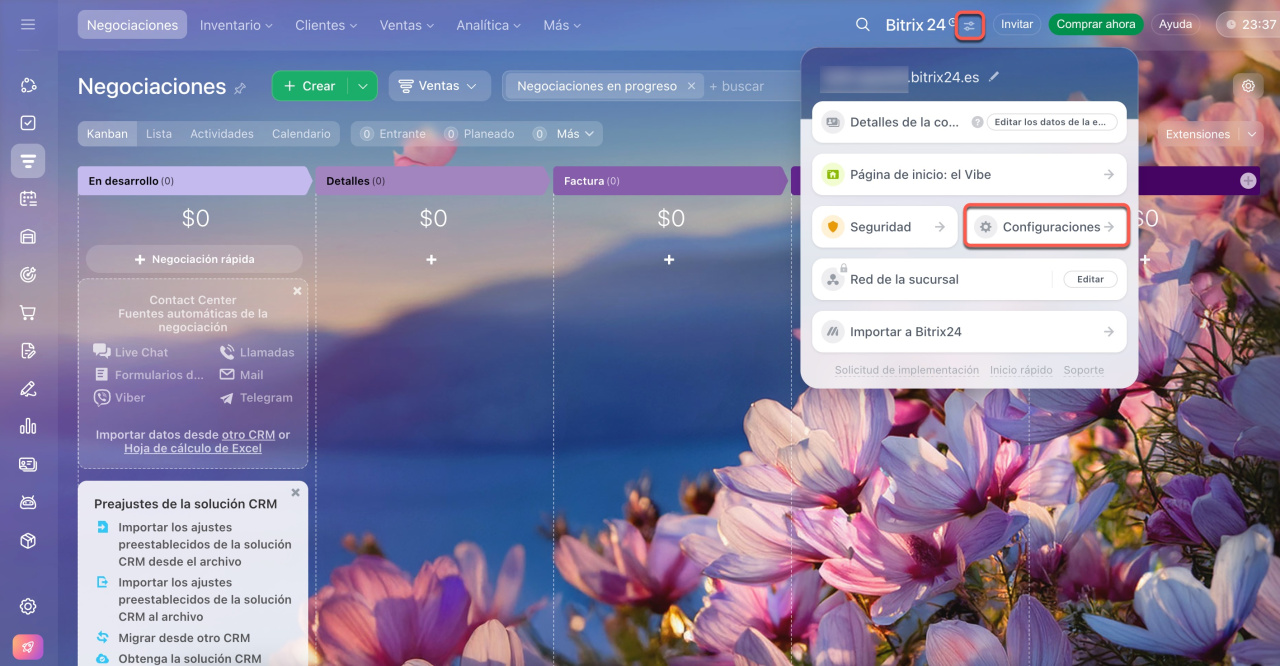Expand the Crear button dropdown arrow
This screenshot has width=1280, height=666.
click(x=363, y=86)
